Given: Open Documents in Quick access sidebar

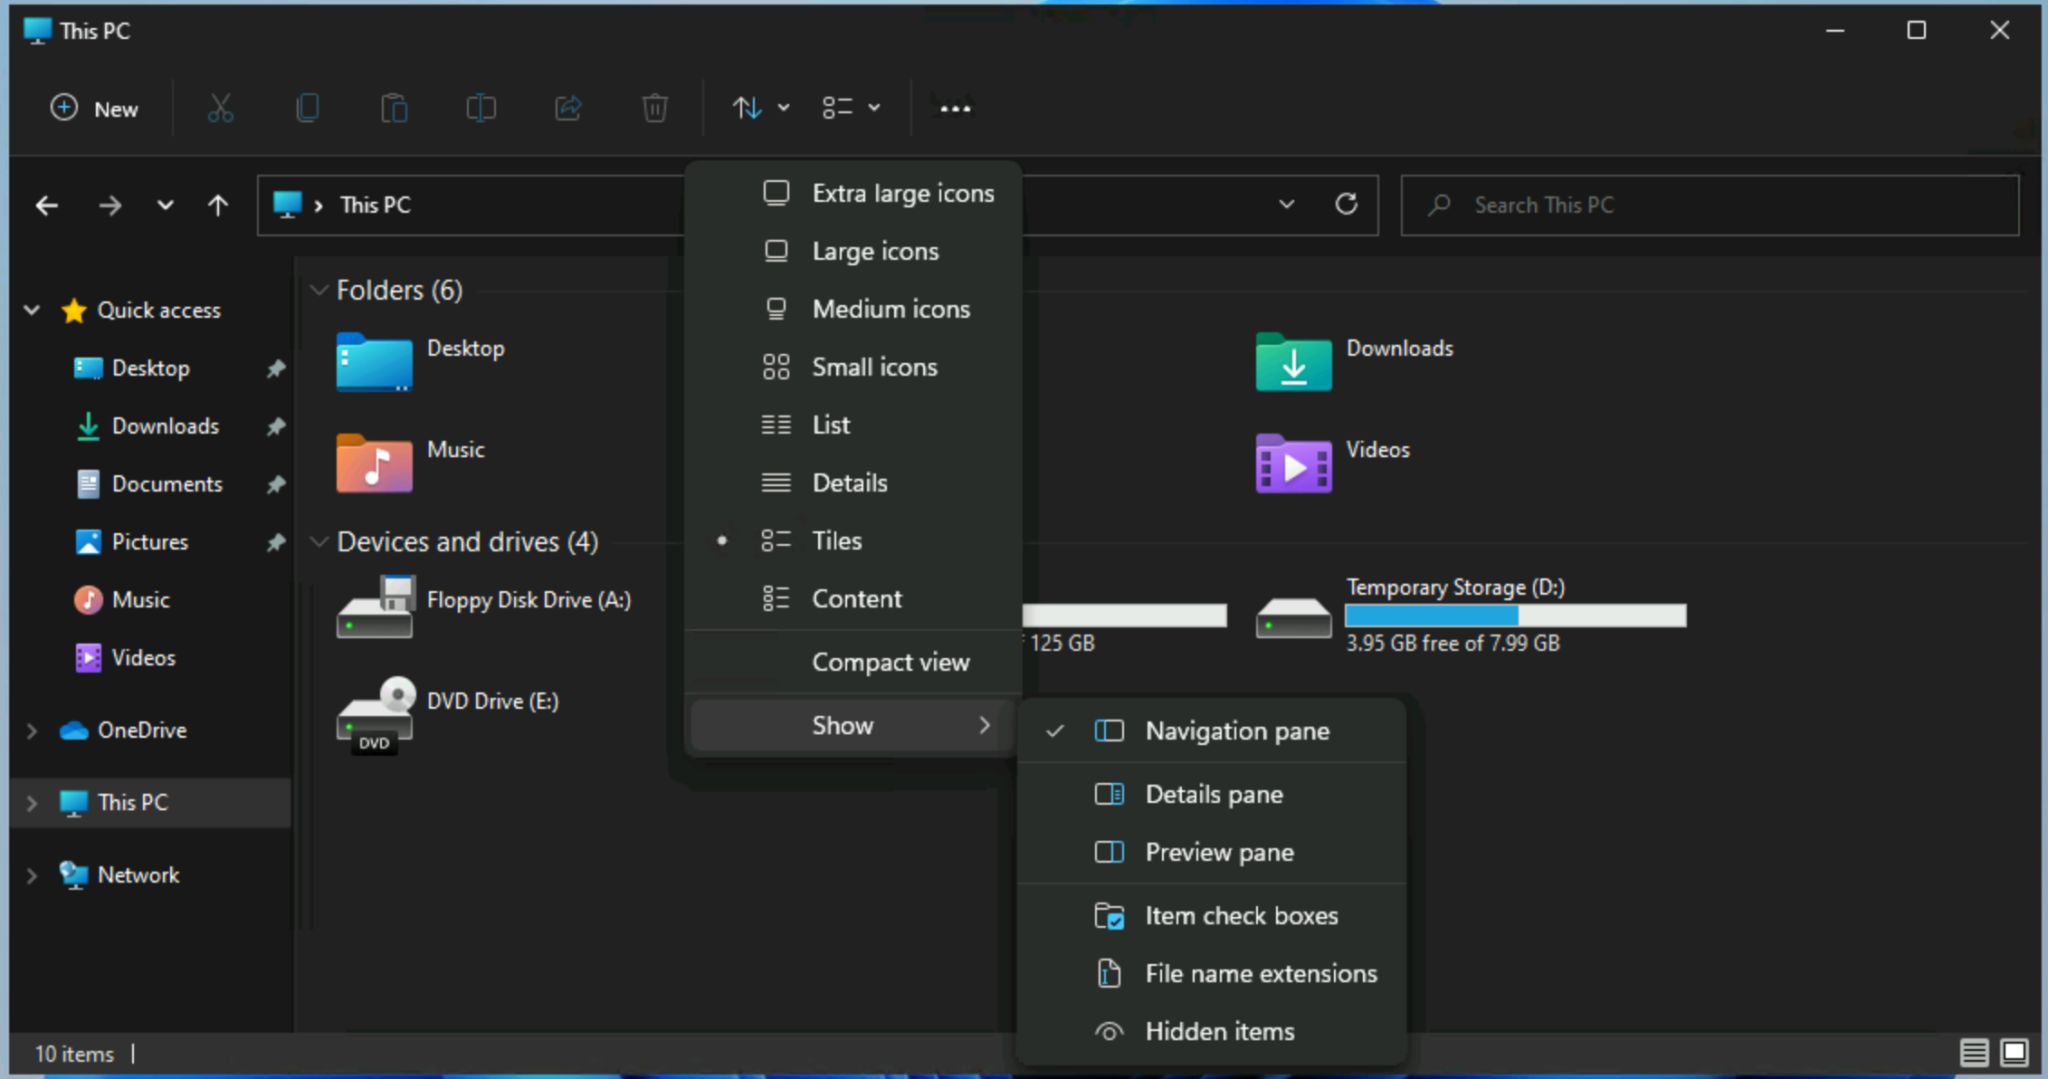Looking at the screenshot, I should click(x=167, y=484).
